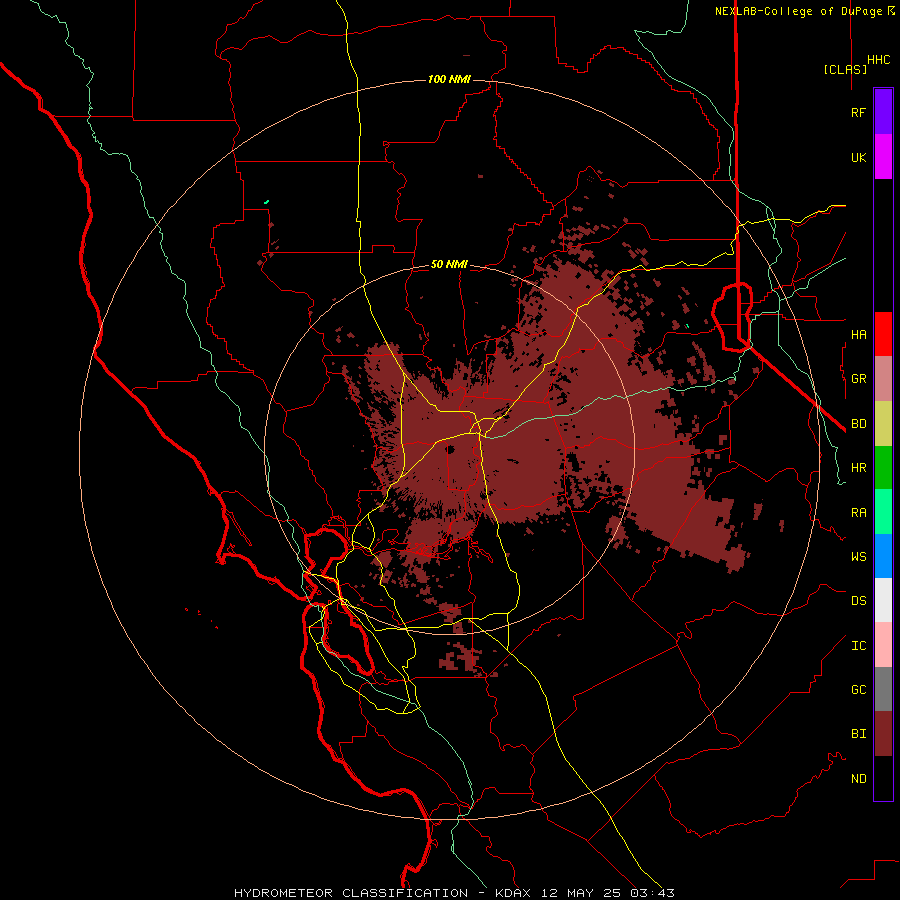Click the HR legend label
Screen dimensions: 900x900
pyautogui.click(x=858, y=468)
